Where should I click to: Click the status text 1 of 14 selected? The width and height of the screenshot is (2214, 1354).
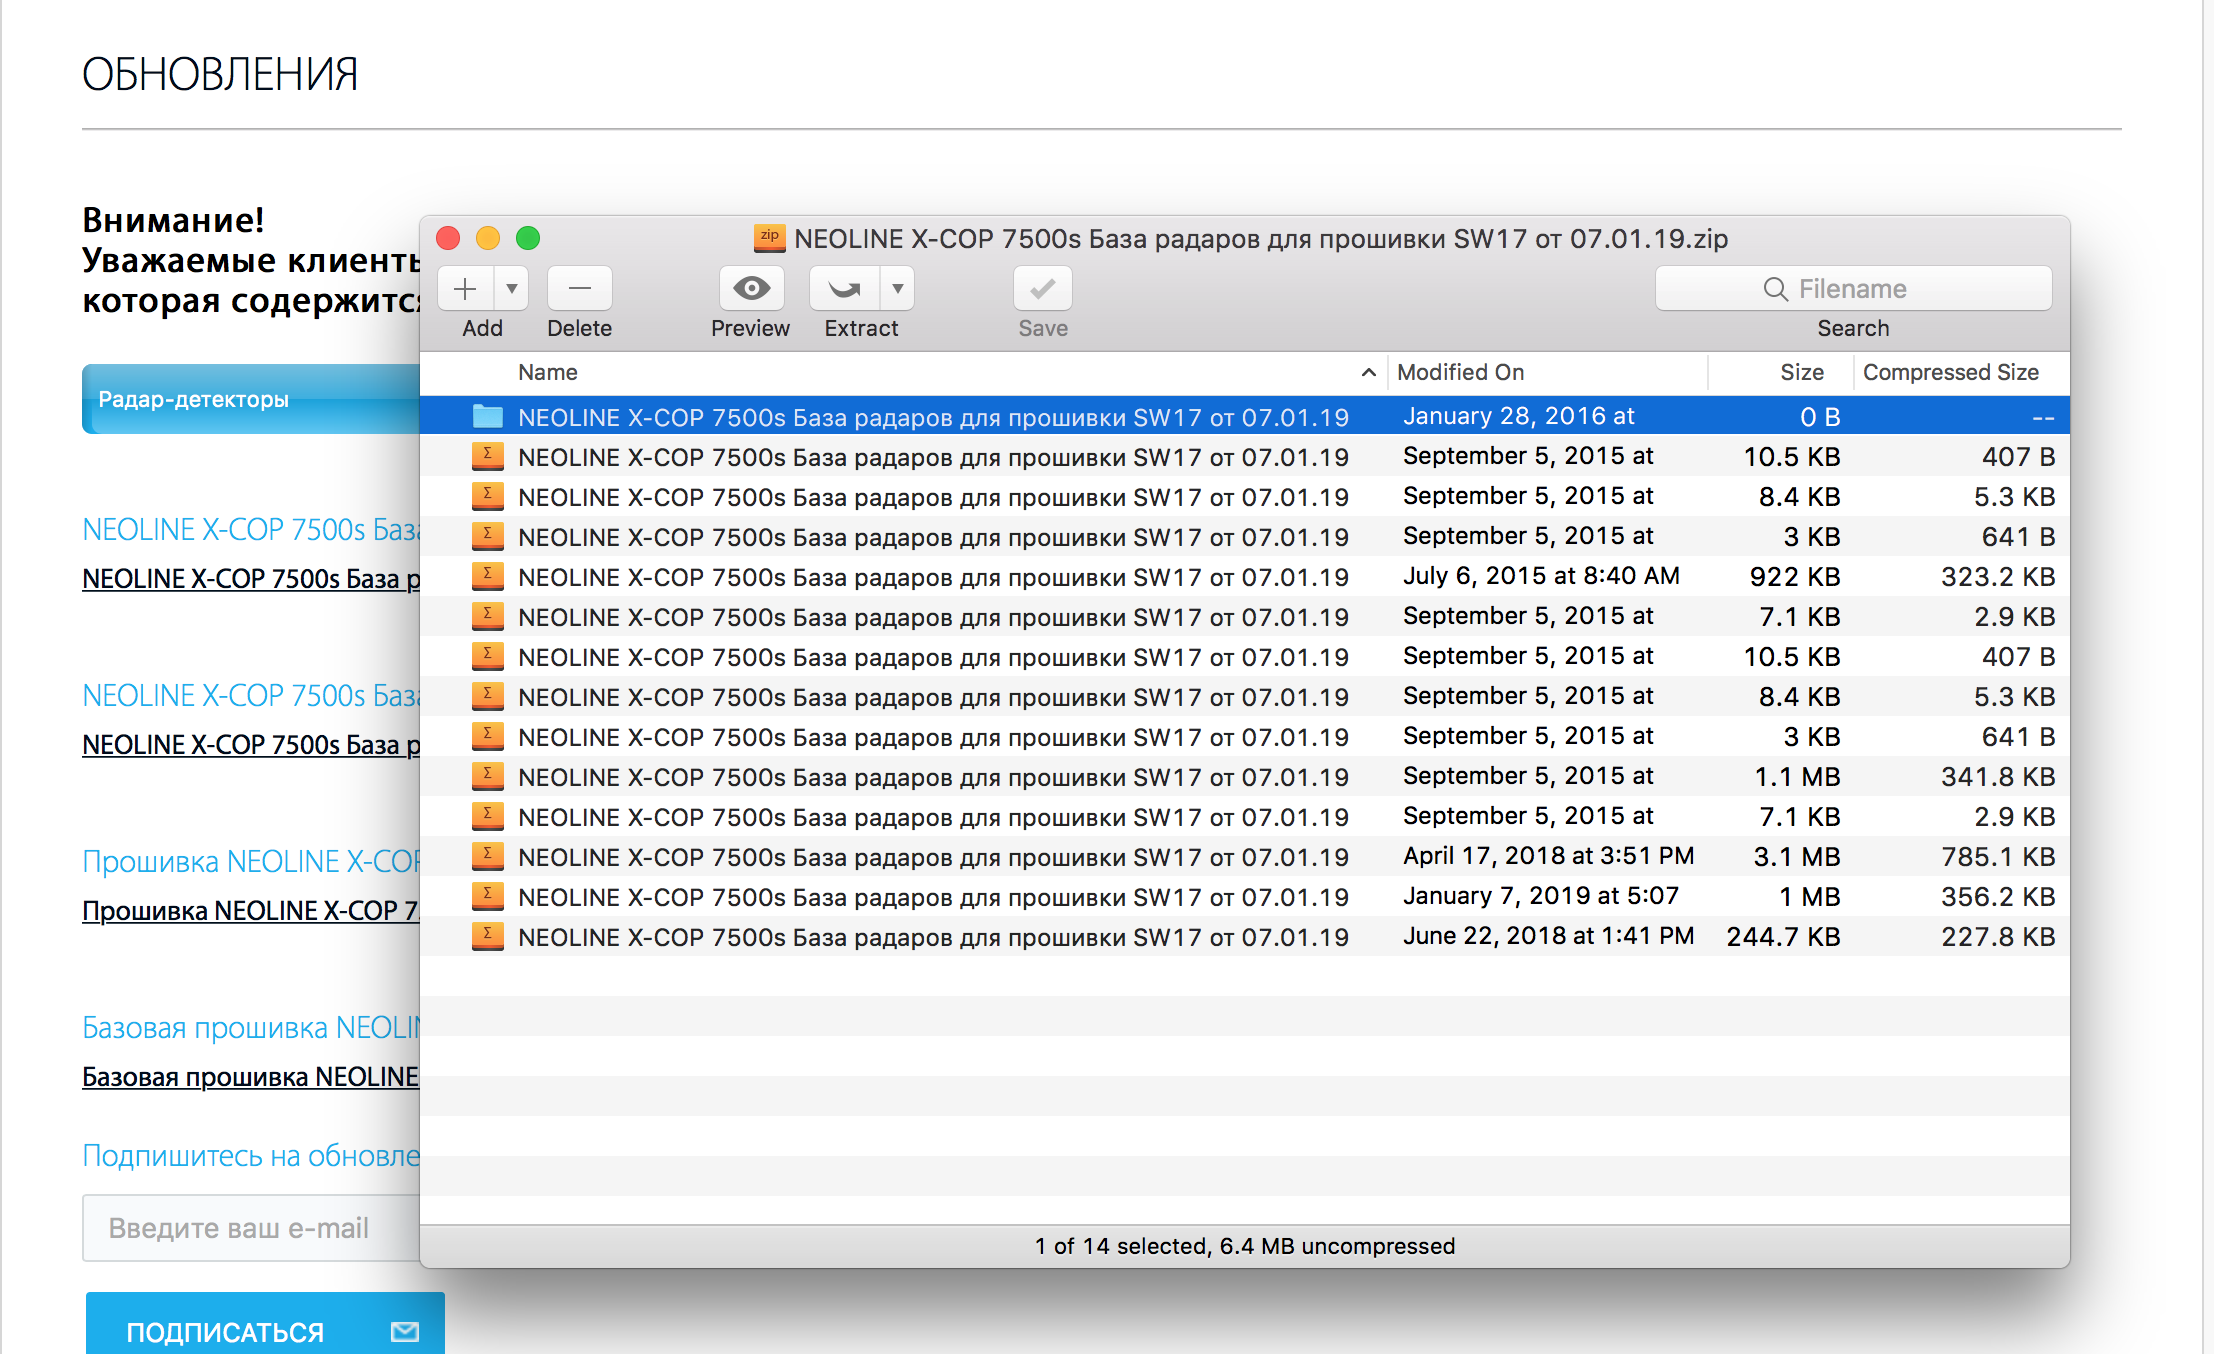[x=1245, y=1246]
